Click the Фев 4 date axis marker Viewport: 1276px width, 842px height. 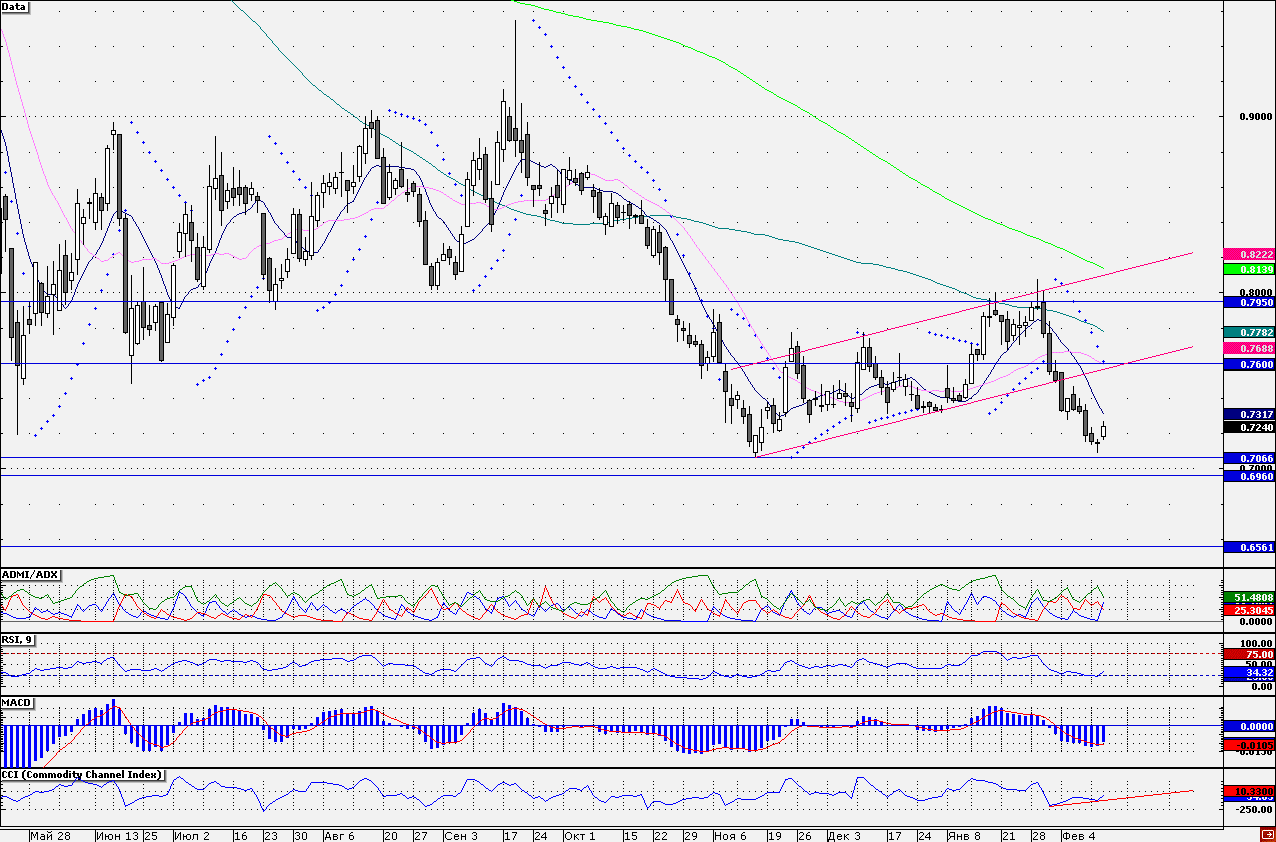[x=1079, y=834]
